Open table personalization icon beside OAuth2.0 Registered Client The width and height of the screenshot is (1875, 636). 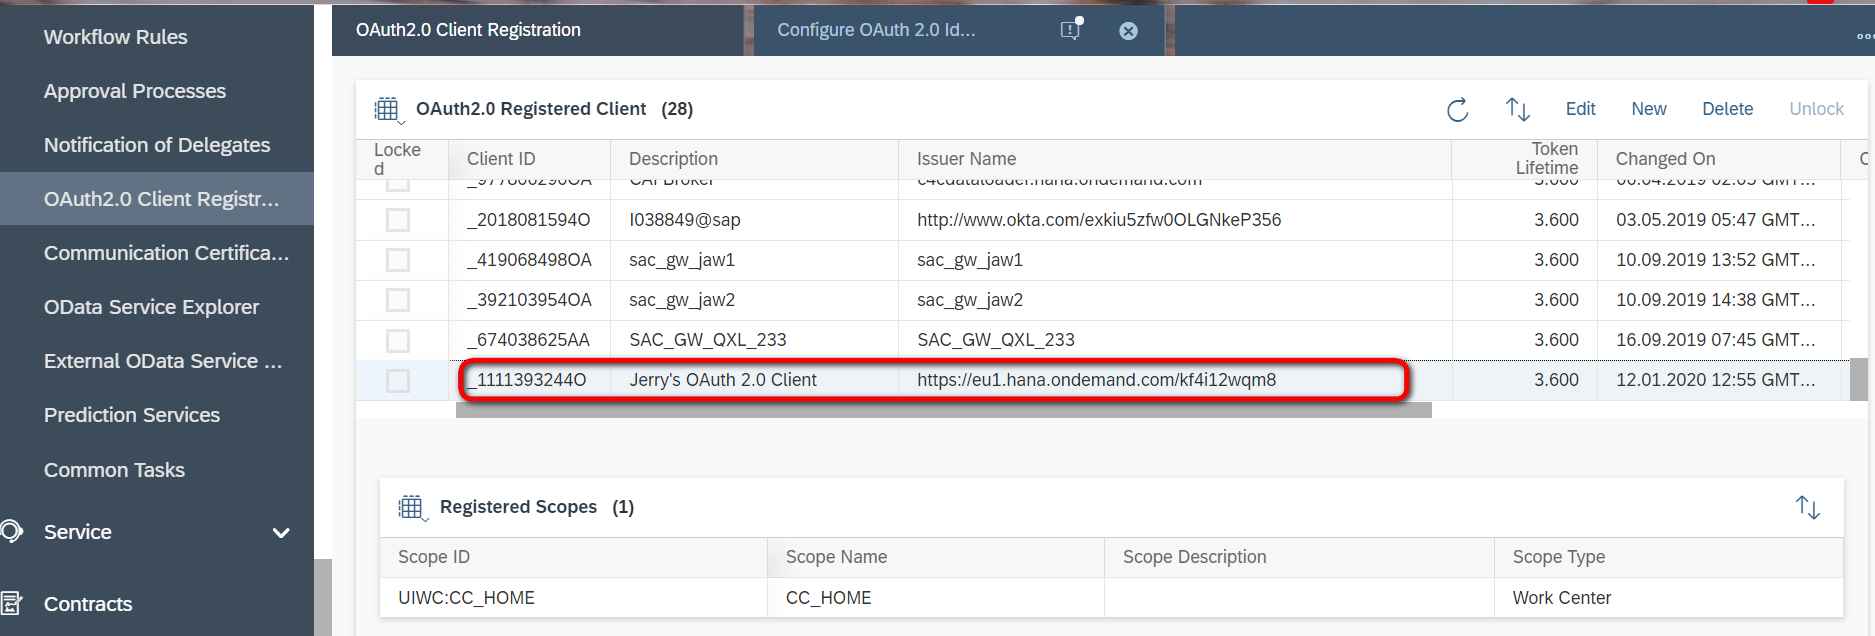pos(388,110)
